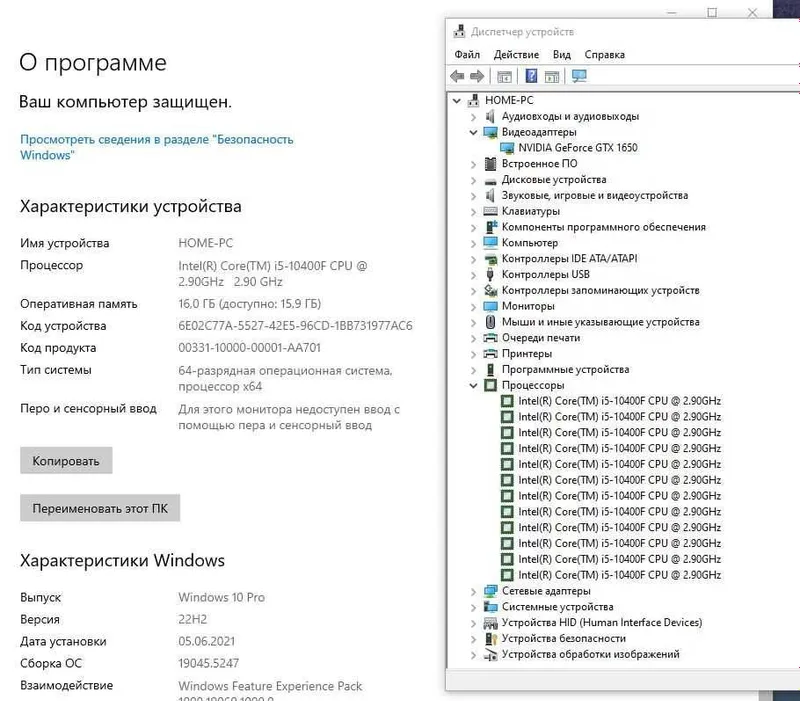Click the HOME-PC root computer icon
The width and height of the screenshot is (800, 701).
click(x=473, y=100)
